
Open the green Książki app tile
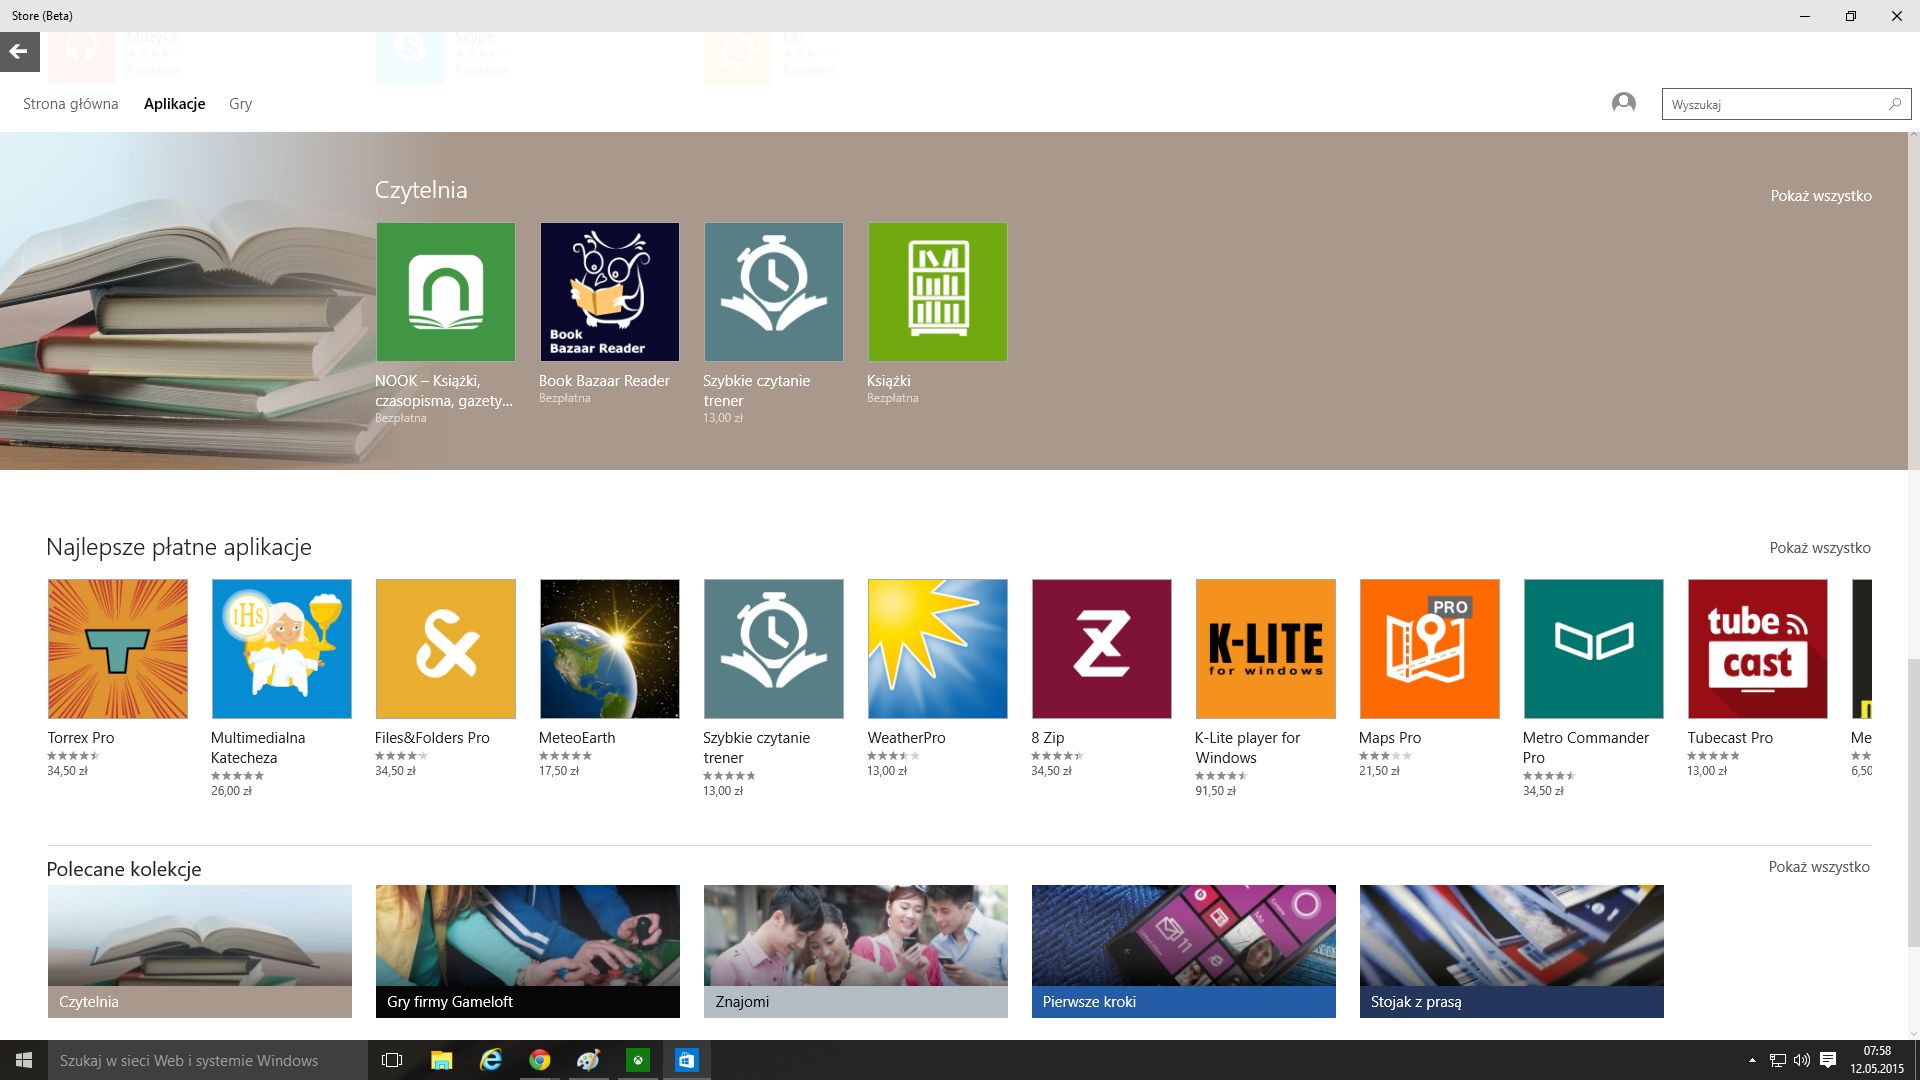click(x=938, y=292)
